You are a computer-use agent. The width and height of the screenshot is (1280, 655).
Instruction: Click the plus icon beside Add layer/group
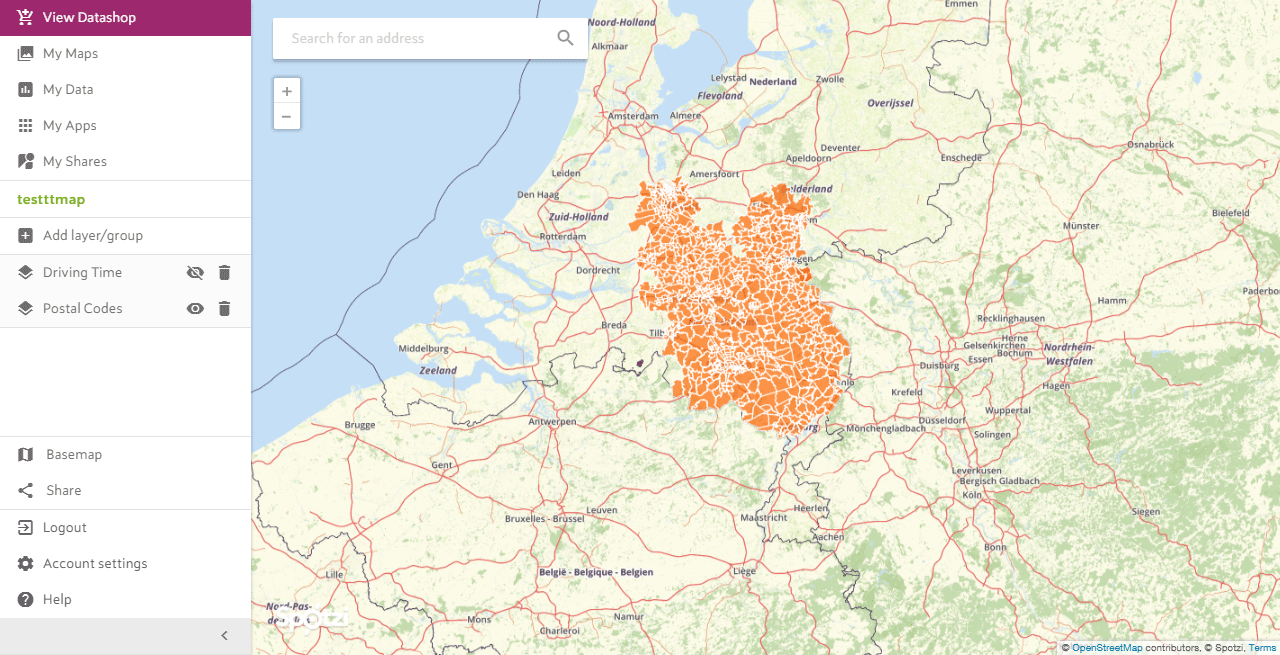[26, 236]
